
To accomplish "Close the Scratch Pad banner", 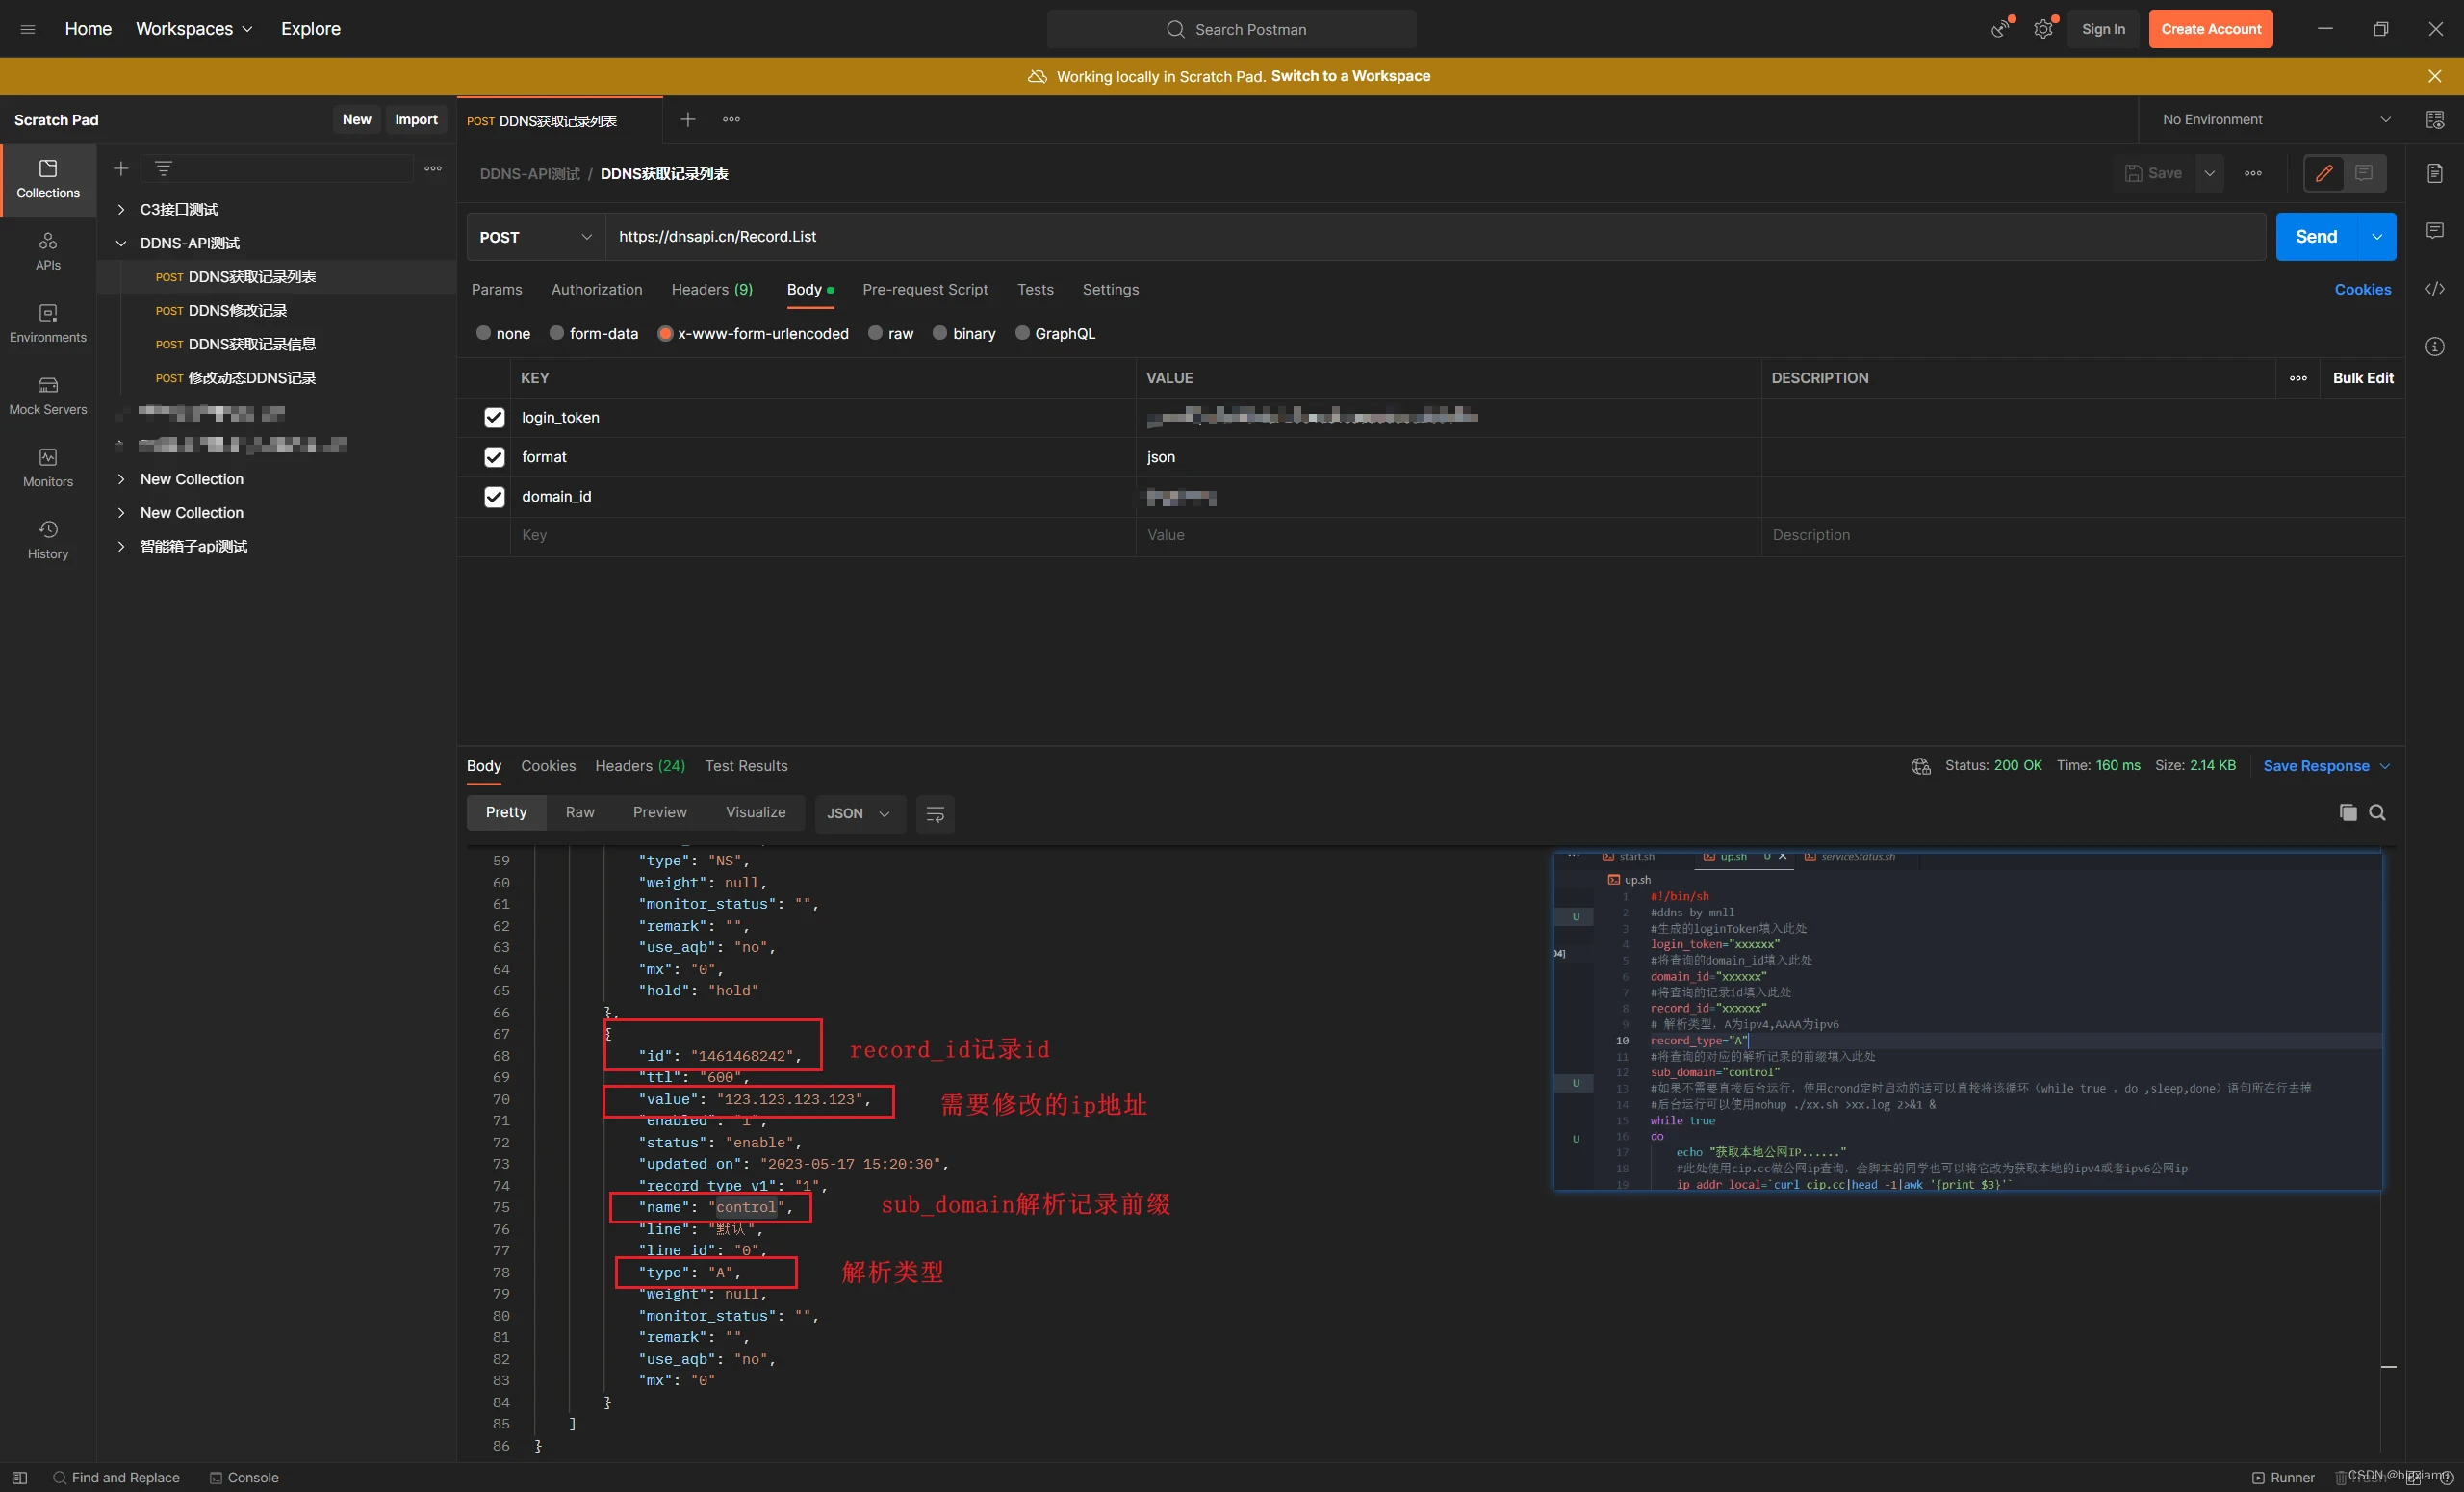I will tap(2435, 76).
